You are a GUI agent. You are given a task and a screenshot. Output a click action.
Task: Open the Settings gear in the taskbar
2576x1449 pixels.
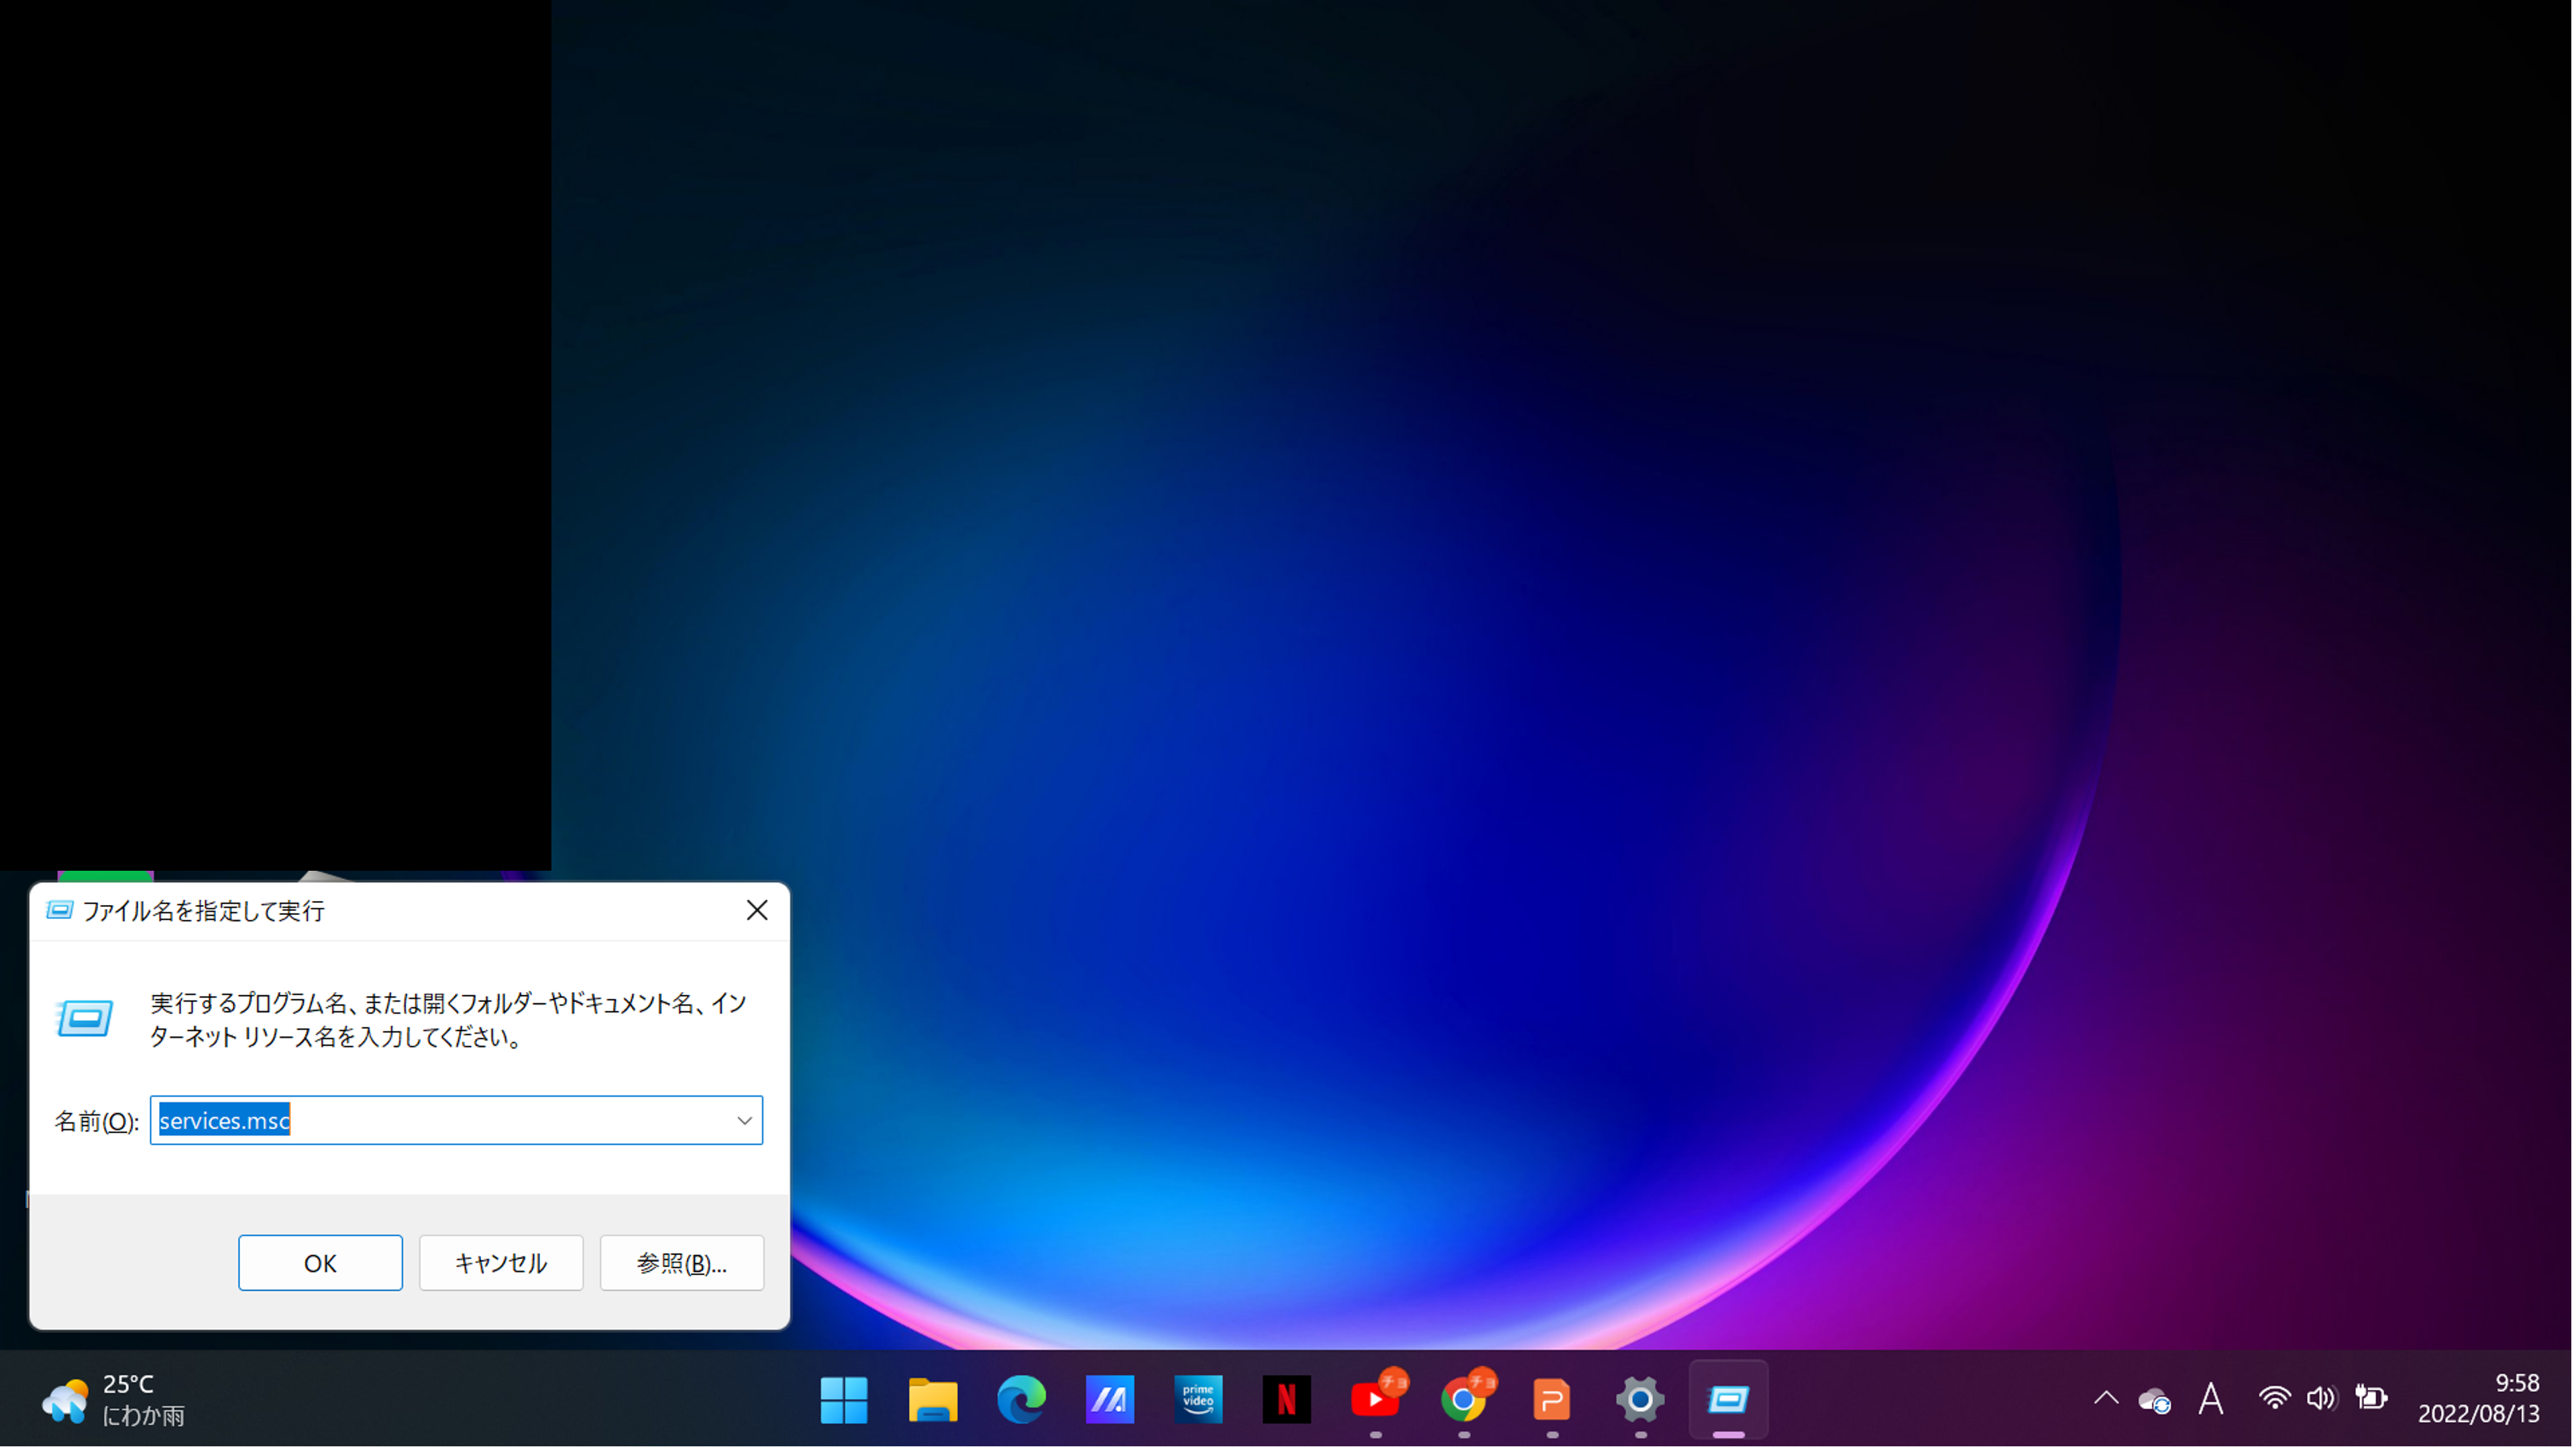[x=1640, y=1400]
